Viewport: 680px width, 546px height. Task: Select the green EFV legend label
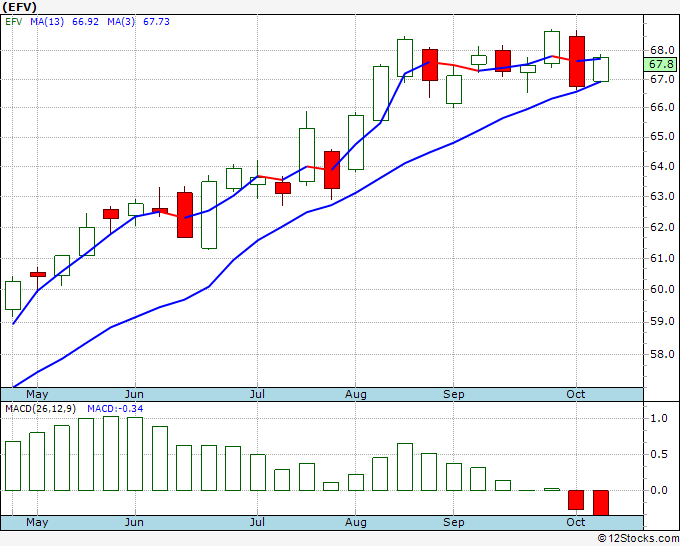coord(13,22)
